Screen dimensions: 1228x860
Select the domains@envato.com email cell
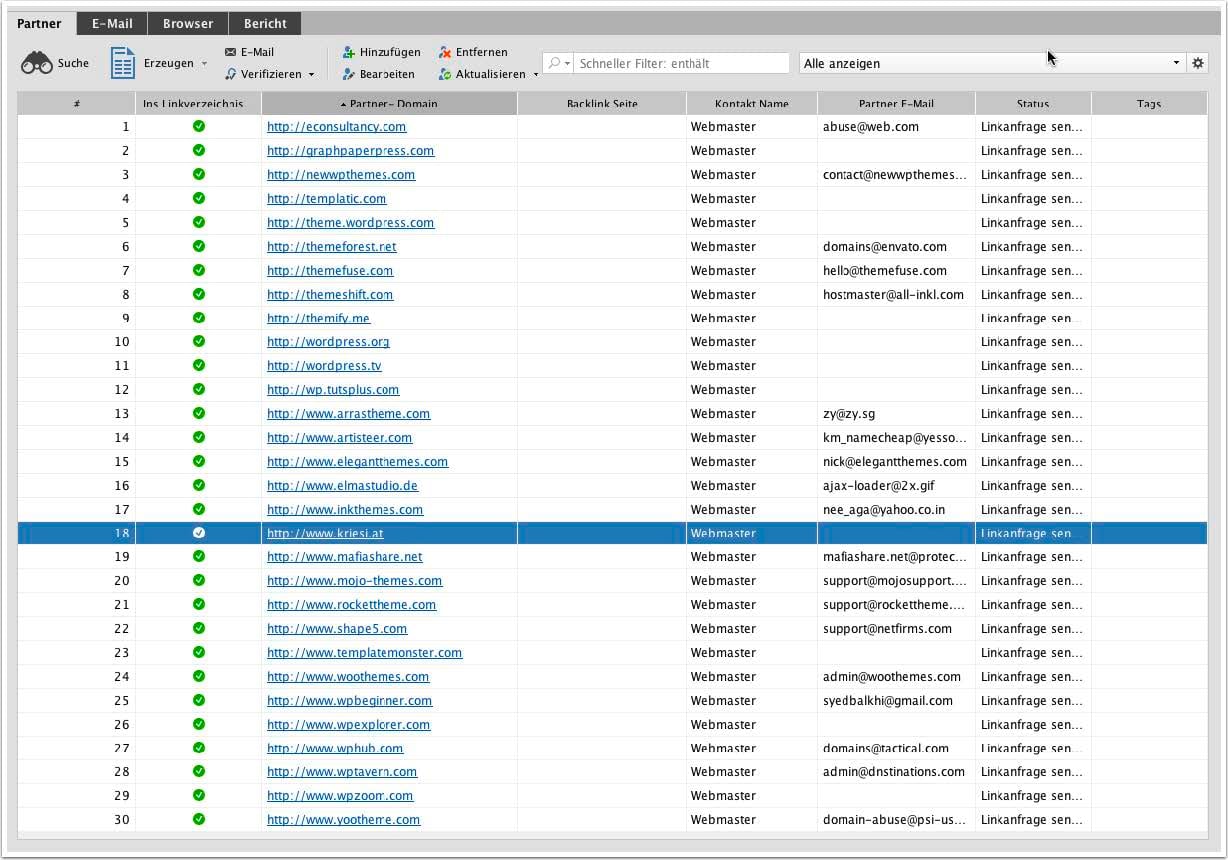tap(896, 246)
